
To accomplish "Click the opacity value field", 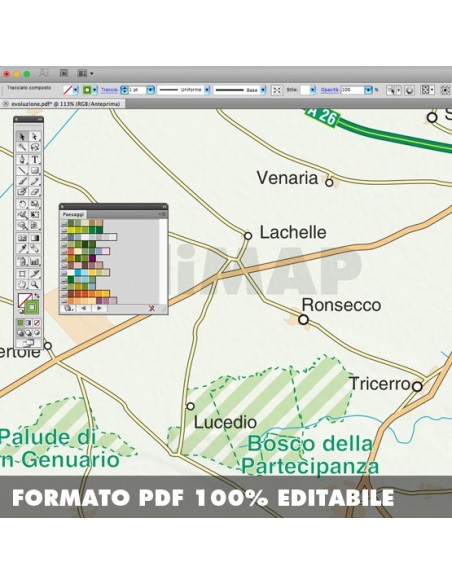I will click(353, 90).
